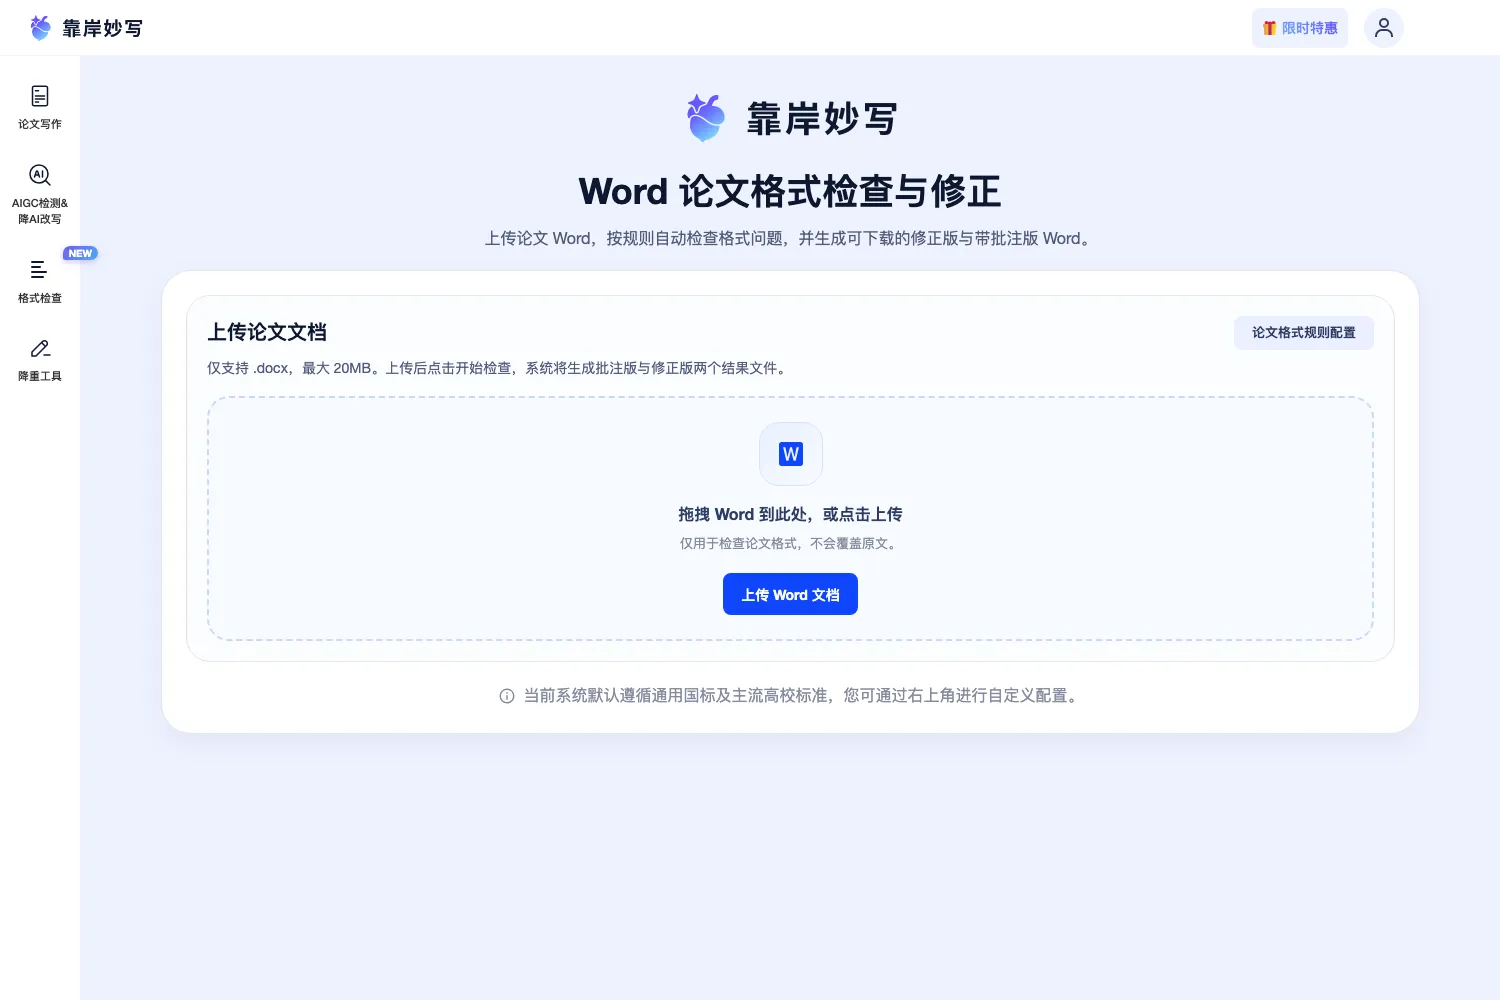Click the 靠岸妙写 logo icon in header
1500x1000 pixels.
tap(40, 27)
